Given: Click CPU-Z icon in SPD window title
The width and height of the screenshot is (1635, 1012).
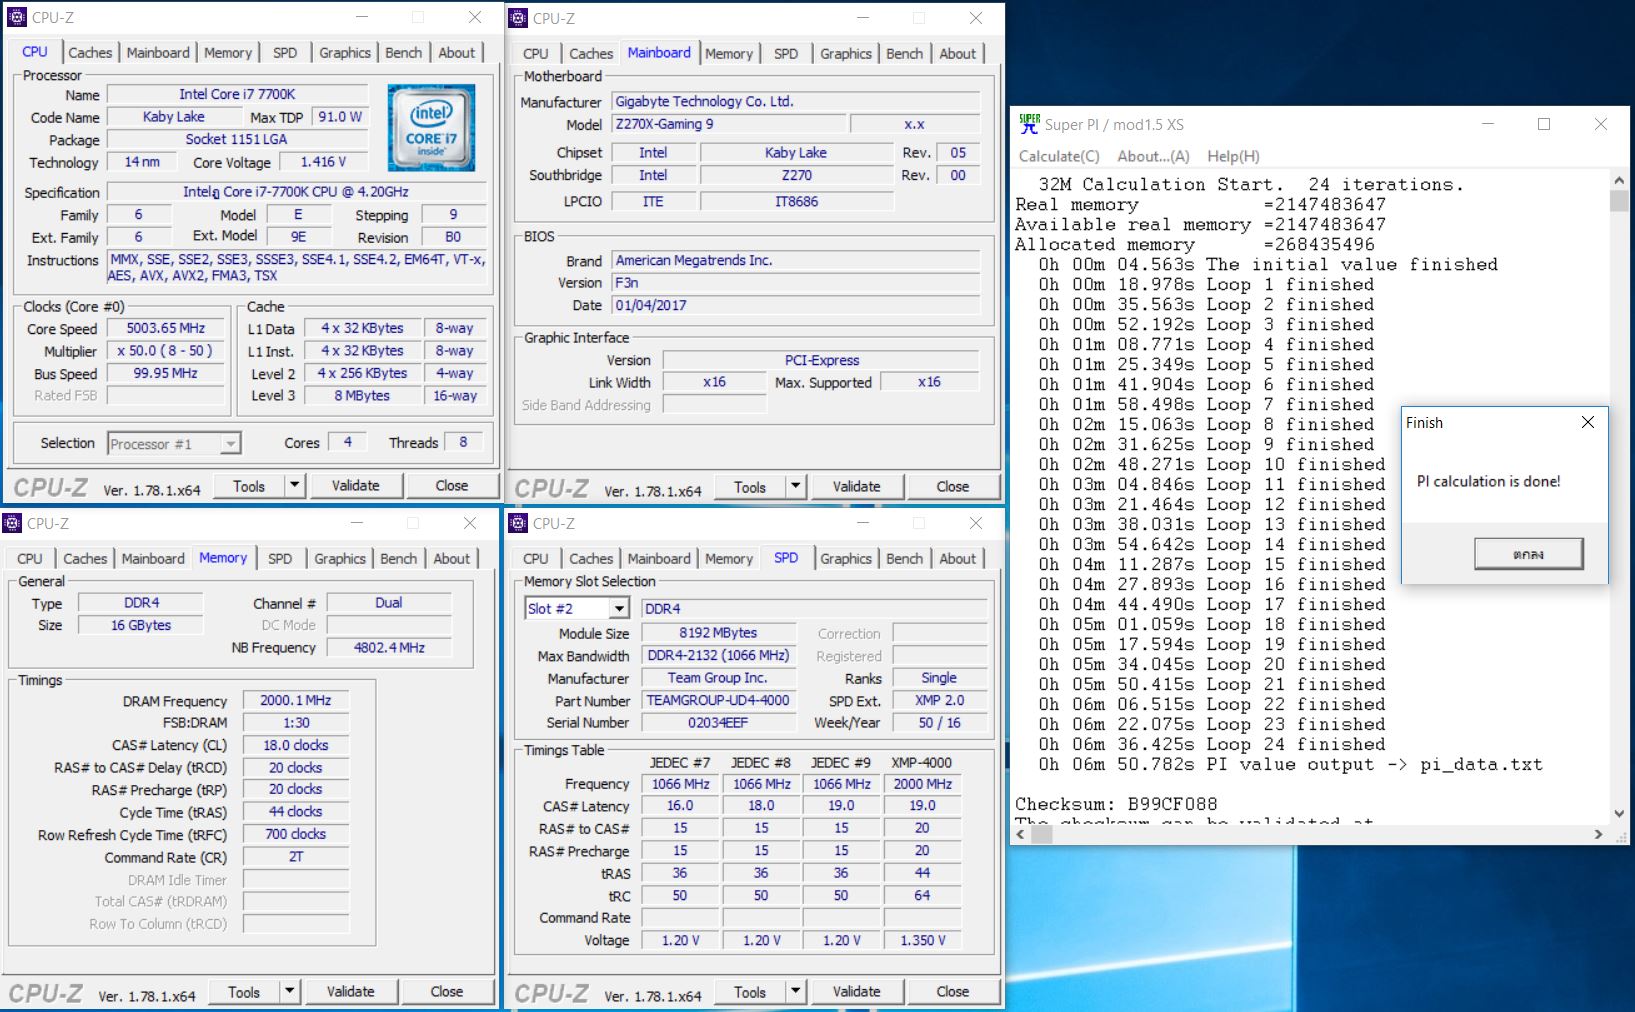Looking at the screenshot, I should pos(518,523).
